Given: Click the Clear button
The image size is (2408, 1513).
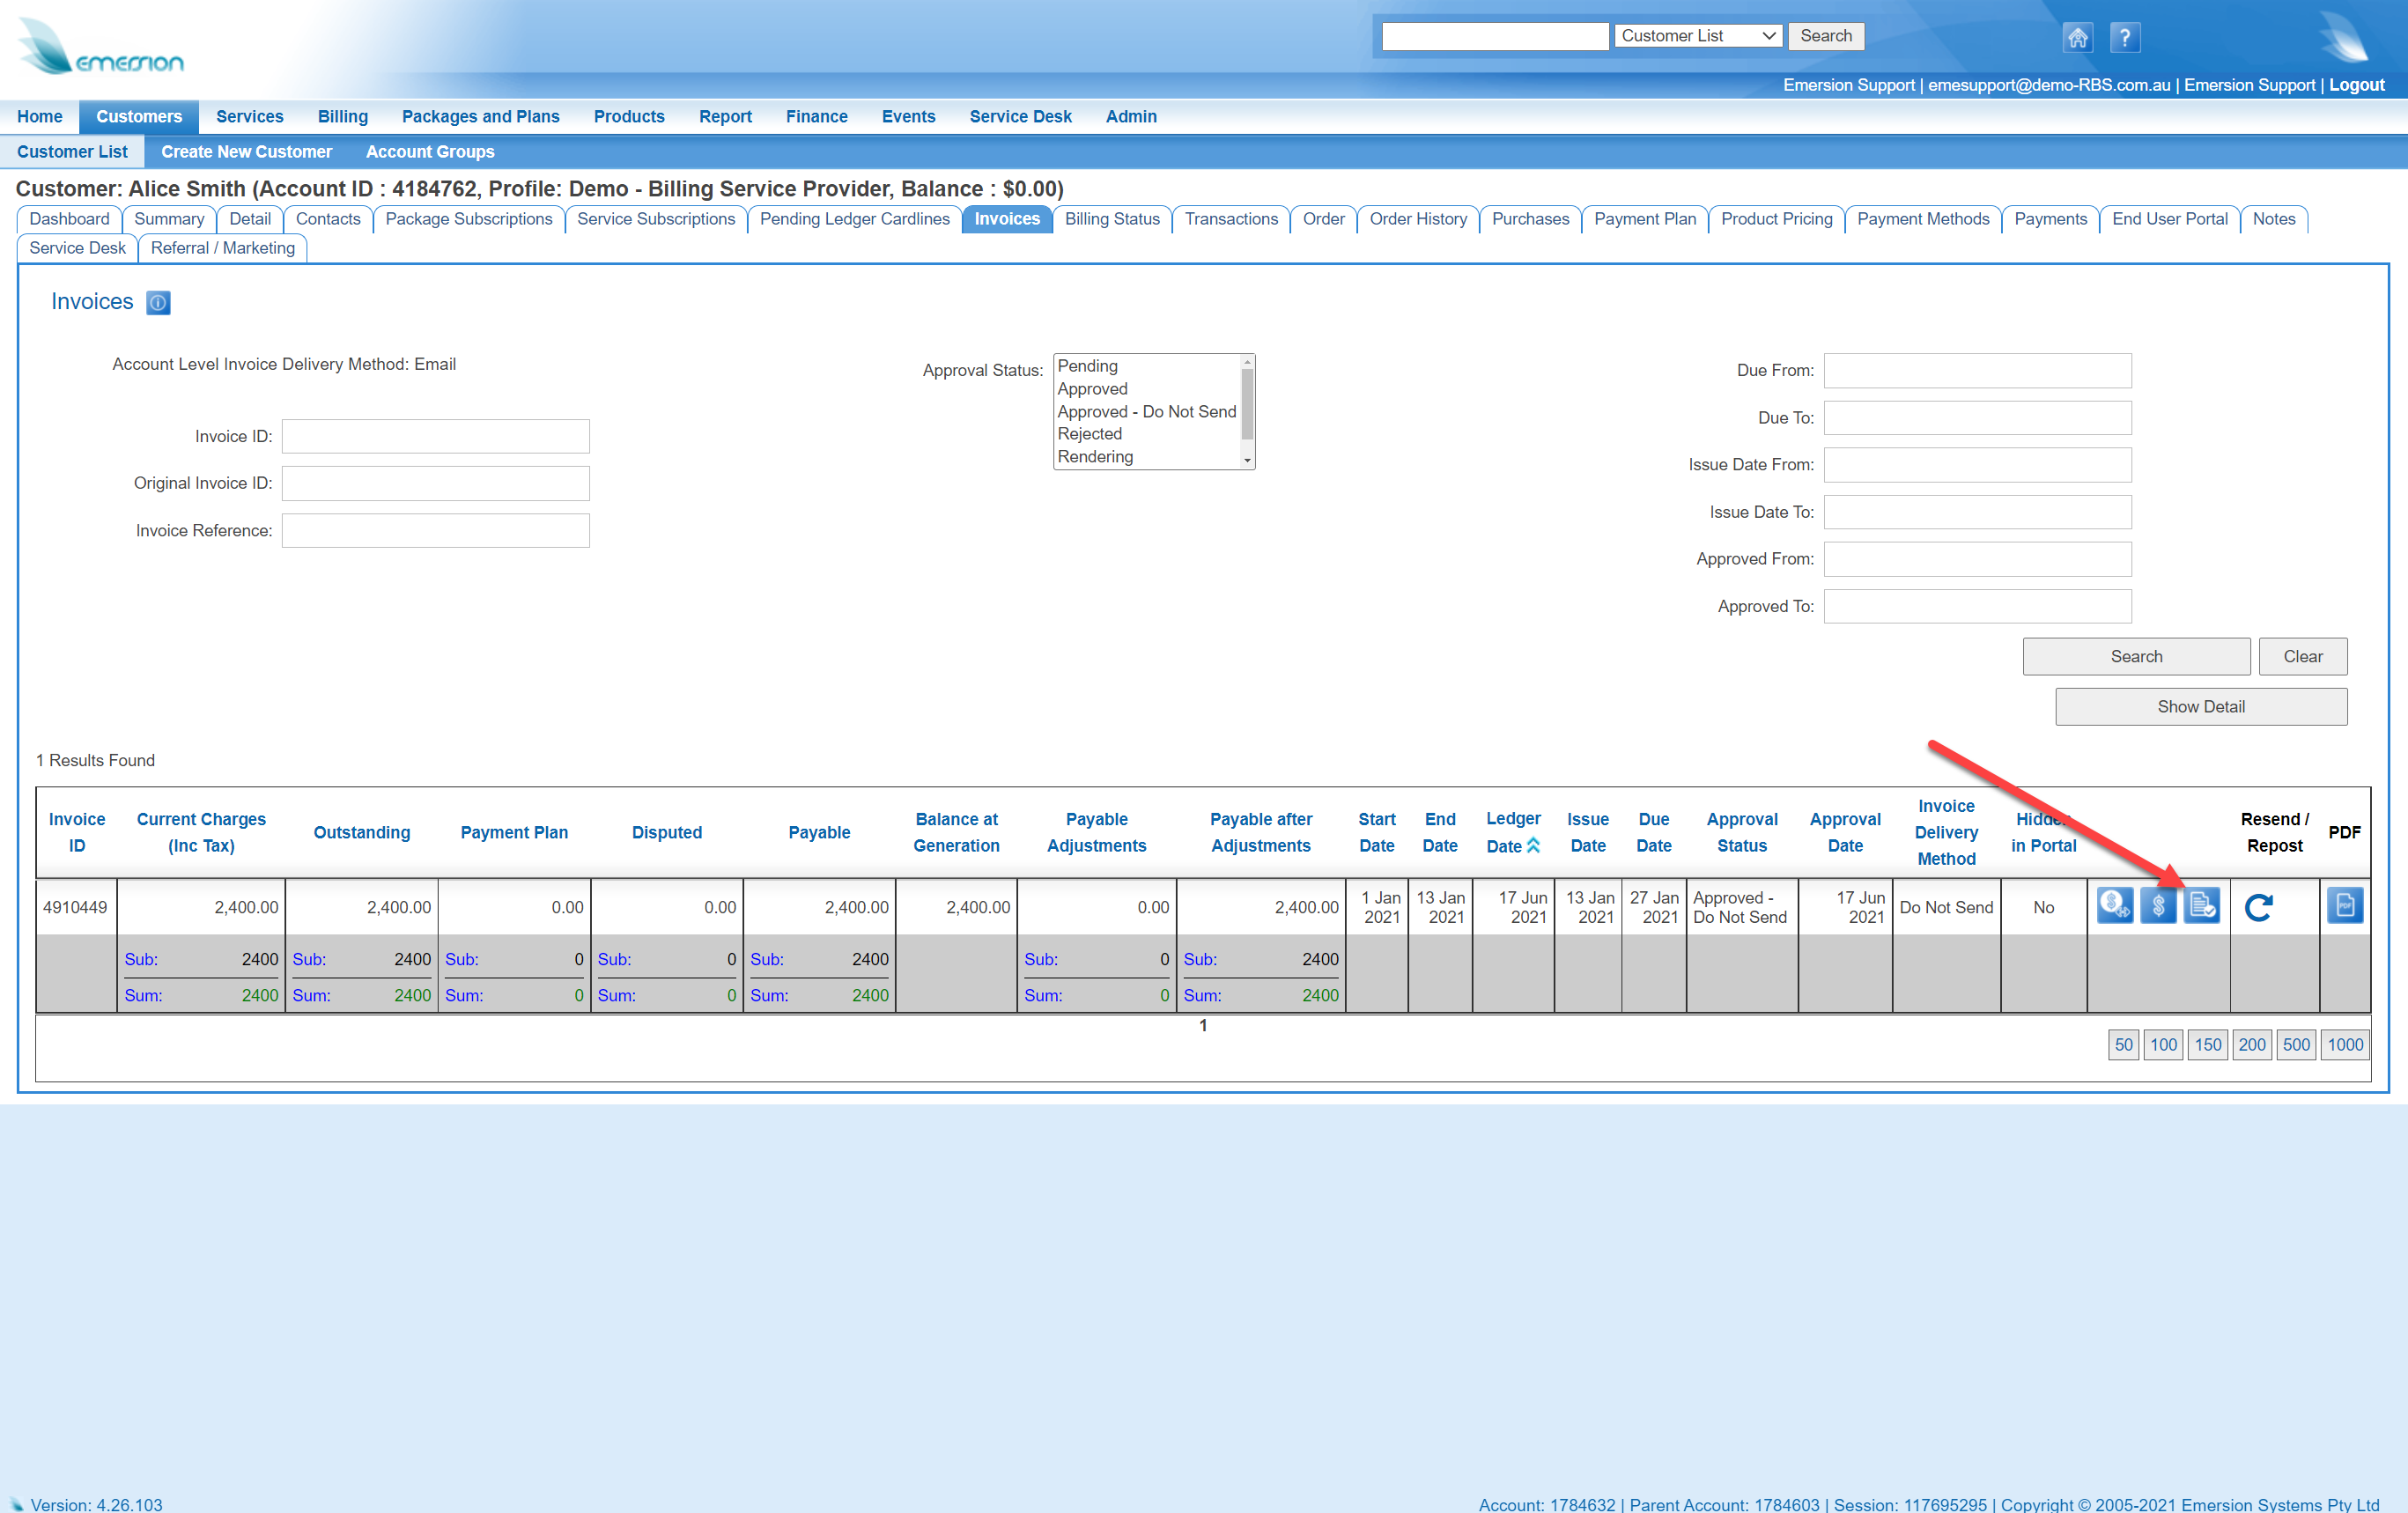Looking at the screenshot, I should 2302,656.
